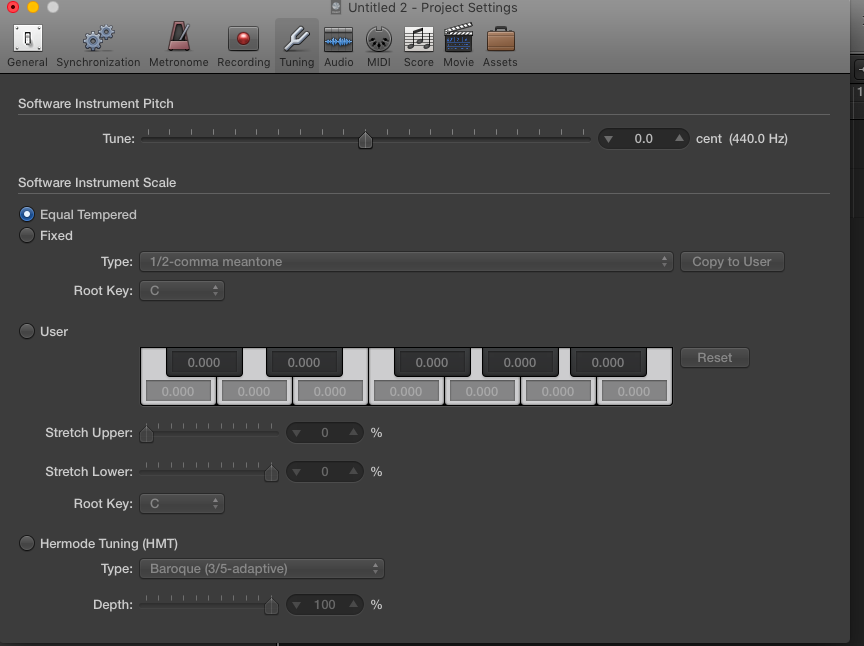The height and width of the screenshot is (646, 864).
Task: Open the Root Key dropdown under Fixed
Action: 181,291
